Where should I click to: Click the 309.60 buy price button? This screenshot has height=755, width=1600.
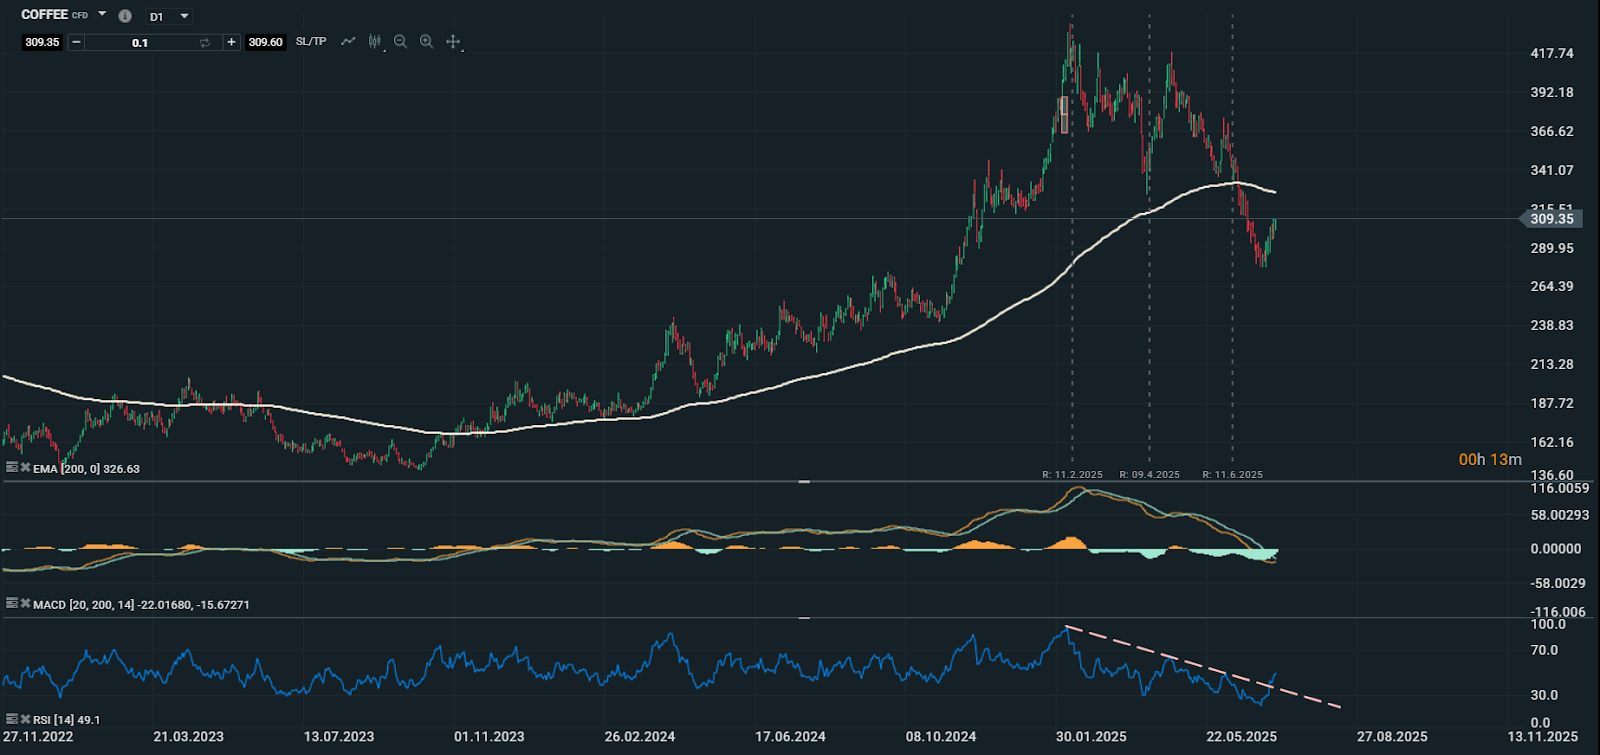tap(266, 42)
